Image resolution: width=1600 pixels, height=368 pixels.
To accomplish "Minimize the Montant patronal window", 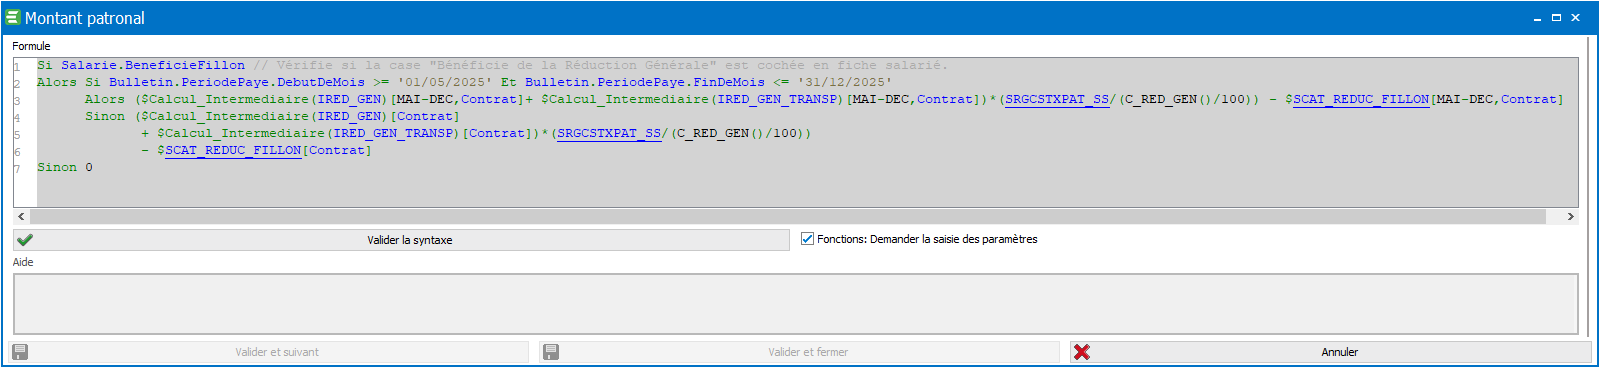I will [1537, 18].
